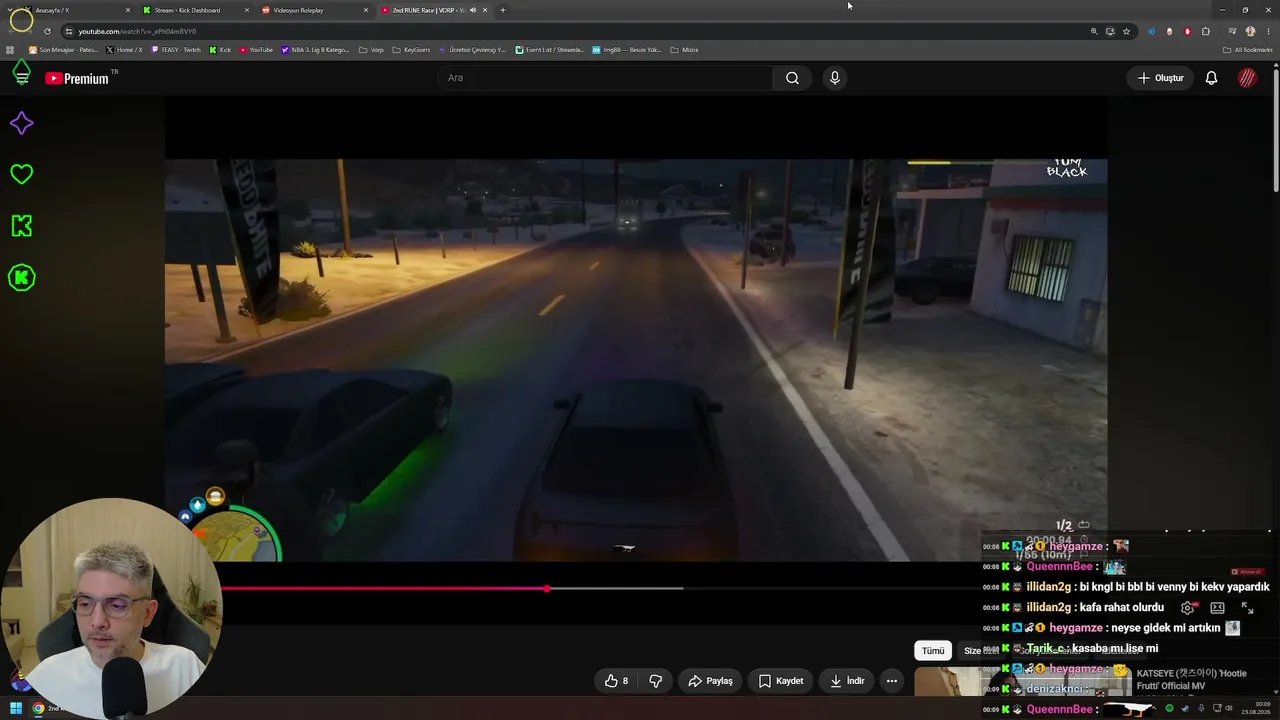The width and height of the screenshot is (1280, 720).
Task: Open Chrome profile avatar
Action: [1250, 31]
